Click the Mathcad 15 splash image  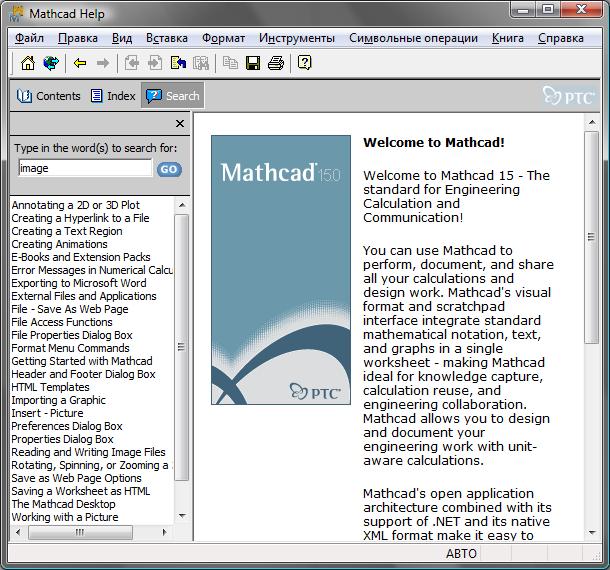[280, 270]
